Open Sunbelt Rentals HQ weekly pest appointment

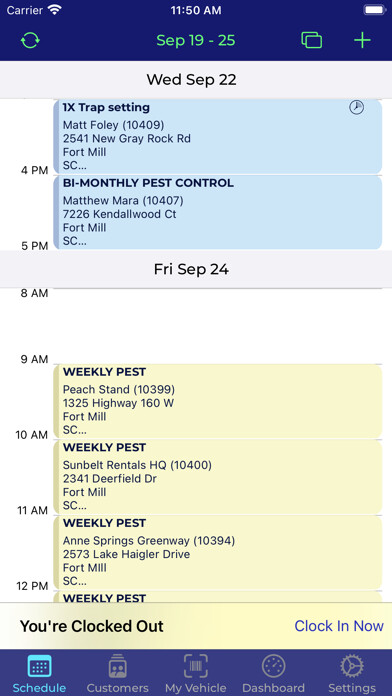218,477
